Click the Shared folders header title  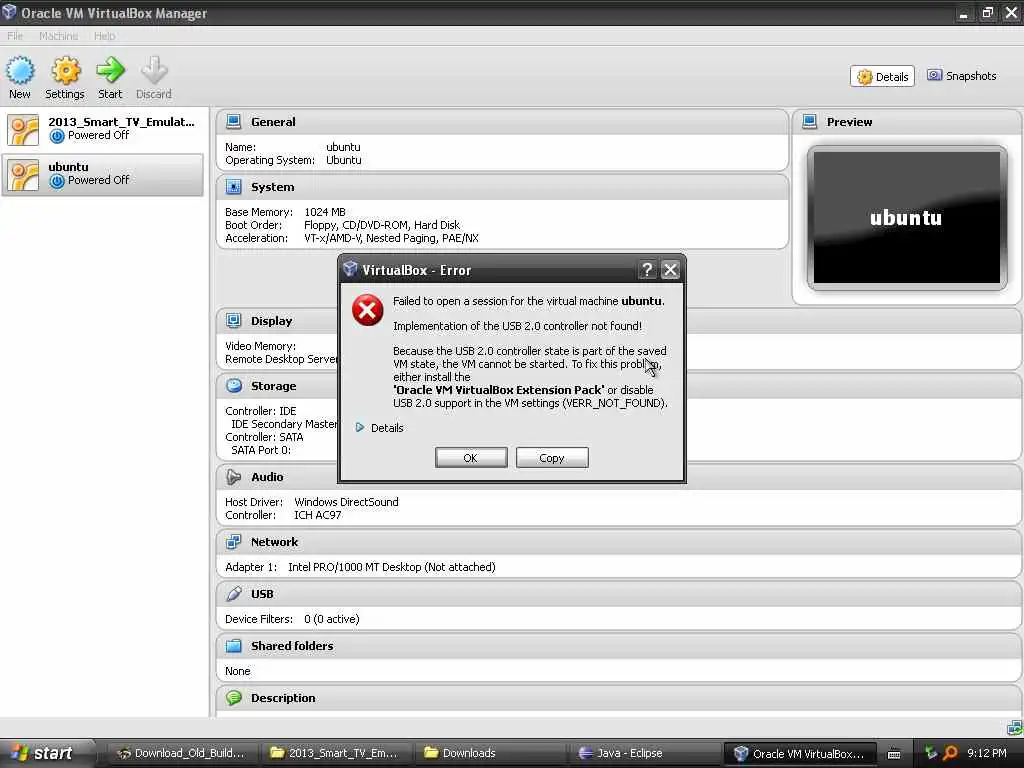point(292,646)
